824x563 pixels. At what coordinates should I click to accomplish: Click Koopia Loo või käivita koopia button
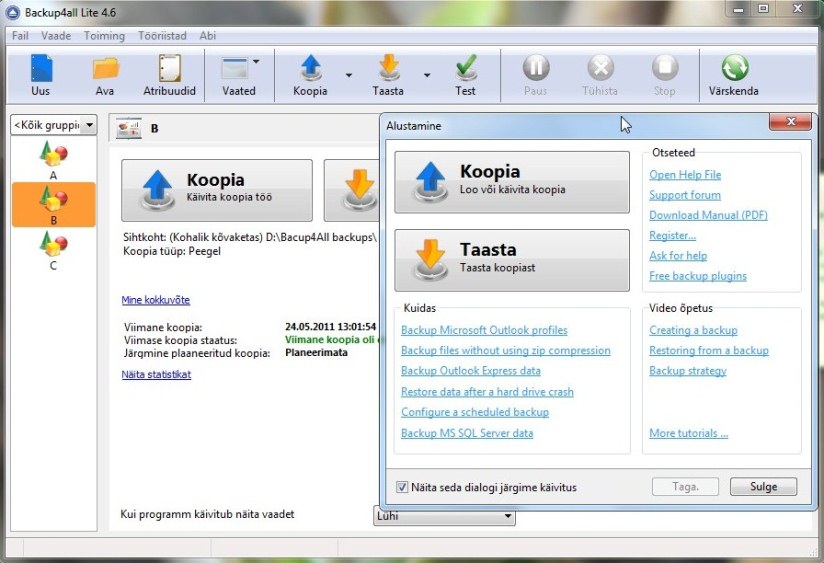coord(512,182)
